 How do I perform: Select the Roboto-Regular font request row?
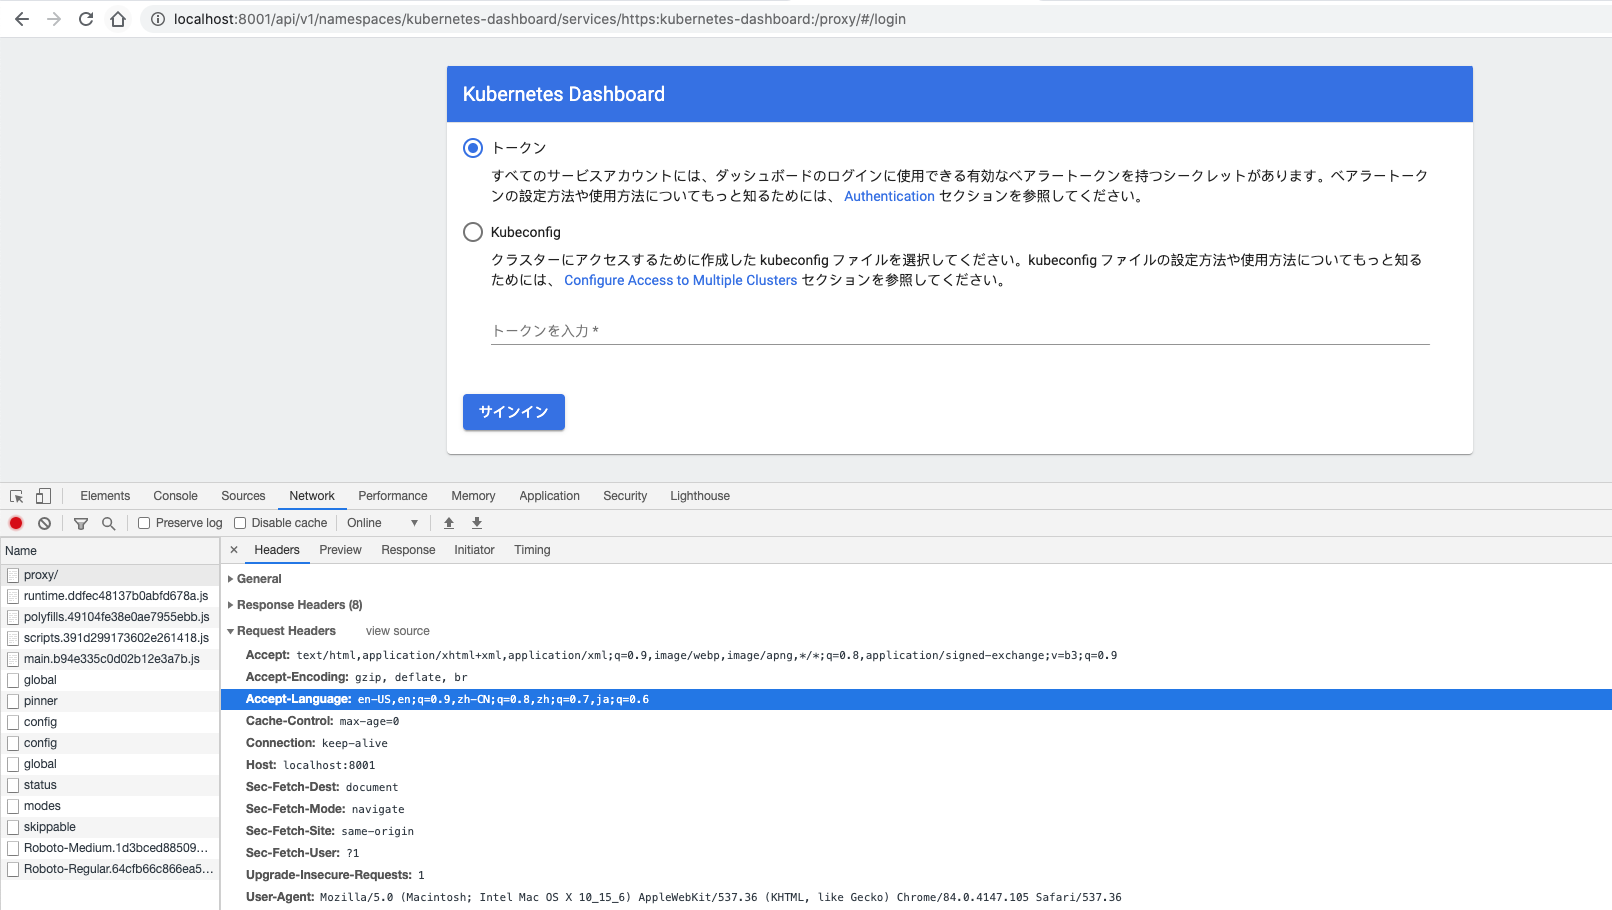(110, 869)
